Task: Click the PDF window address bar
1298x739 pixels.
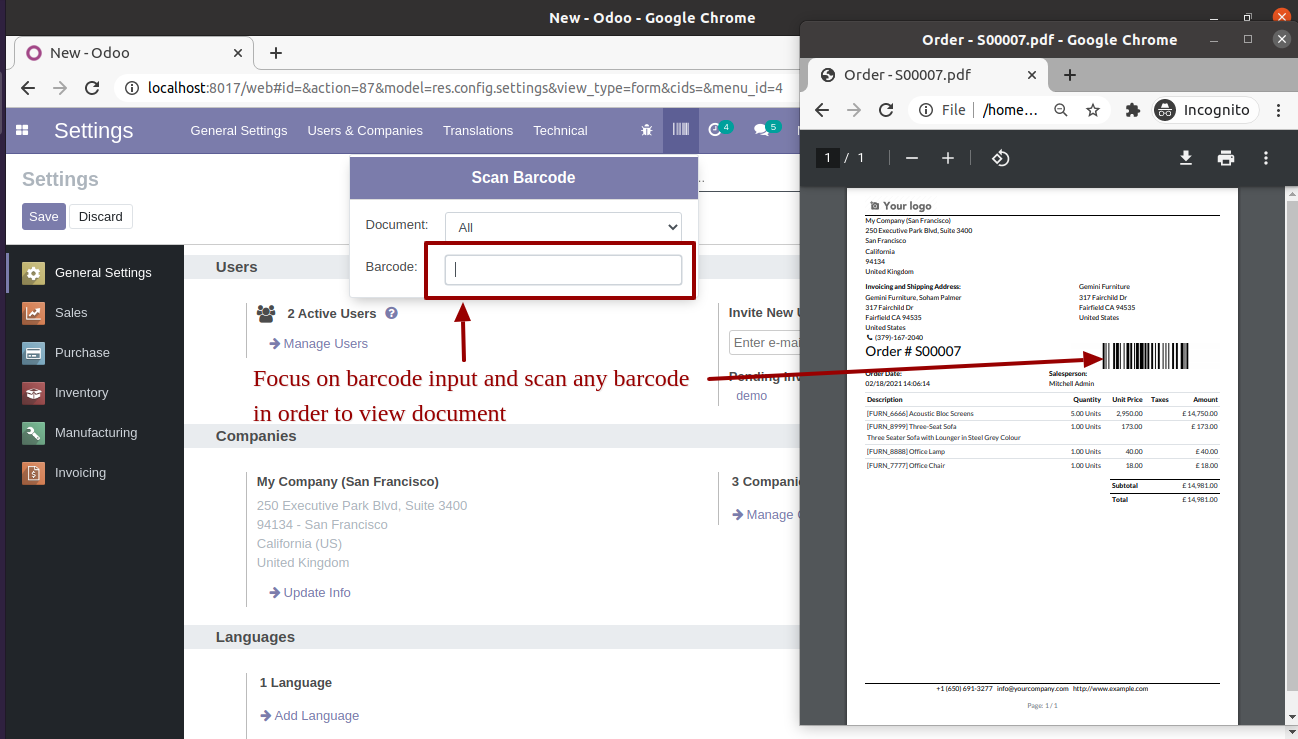Action: point(1011,110)
